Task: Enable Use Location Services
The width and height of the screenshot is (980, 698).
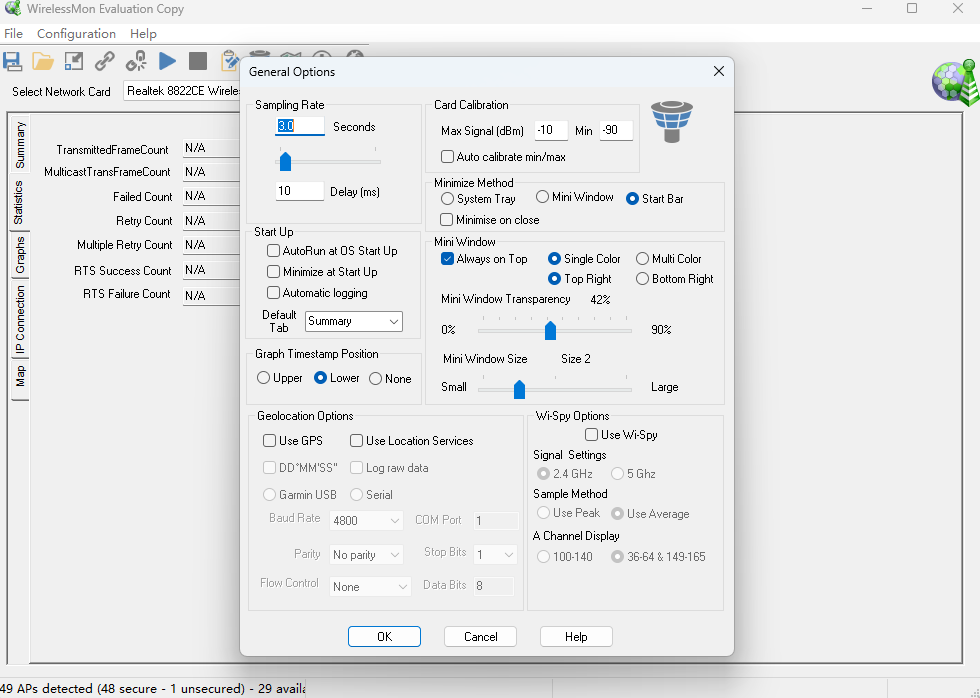Action: coord(356,441)
